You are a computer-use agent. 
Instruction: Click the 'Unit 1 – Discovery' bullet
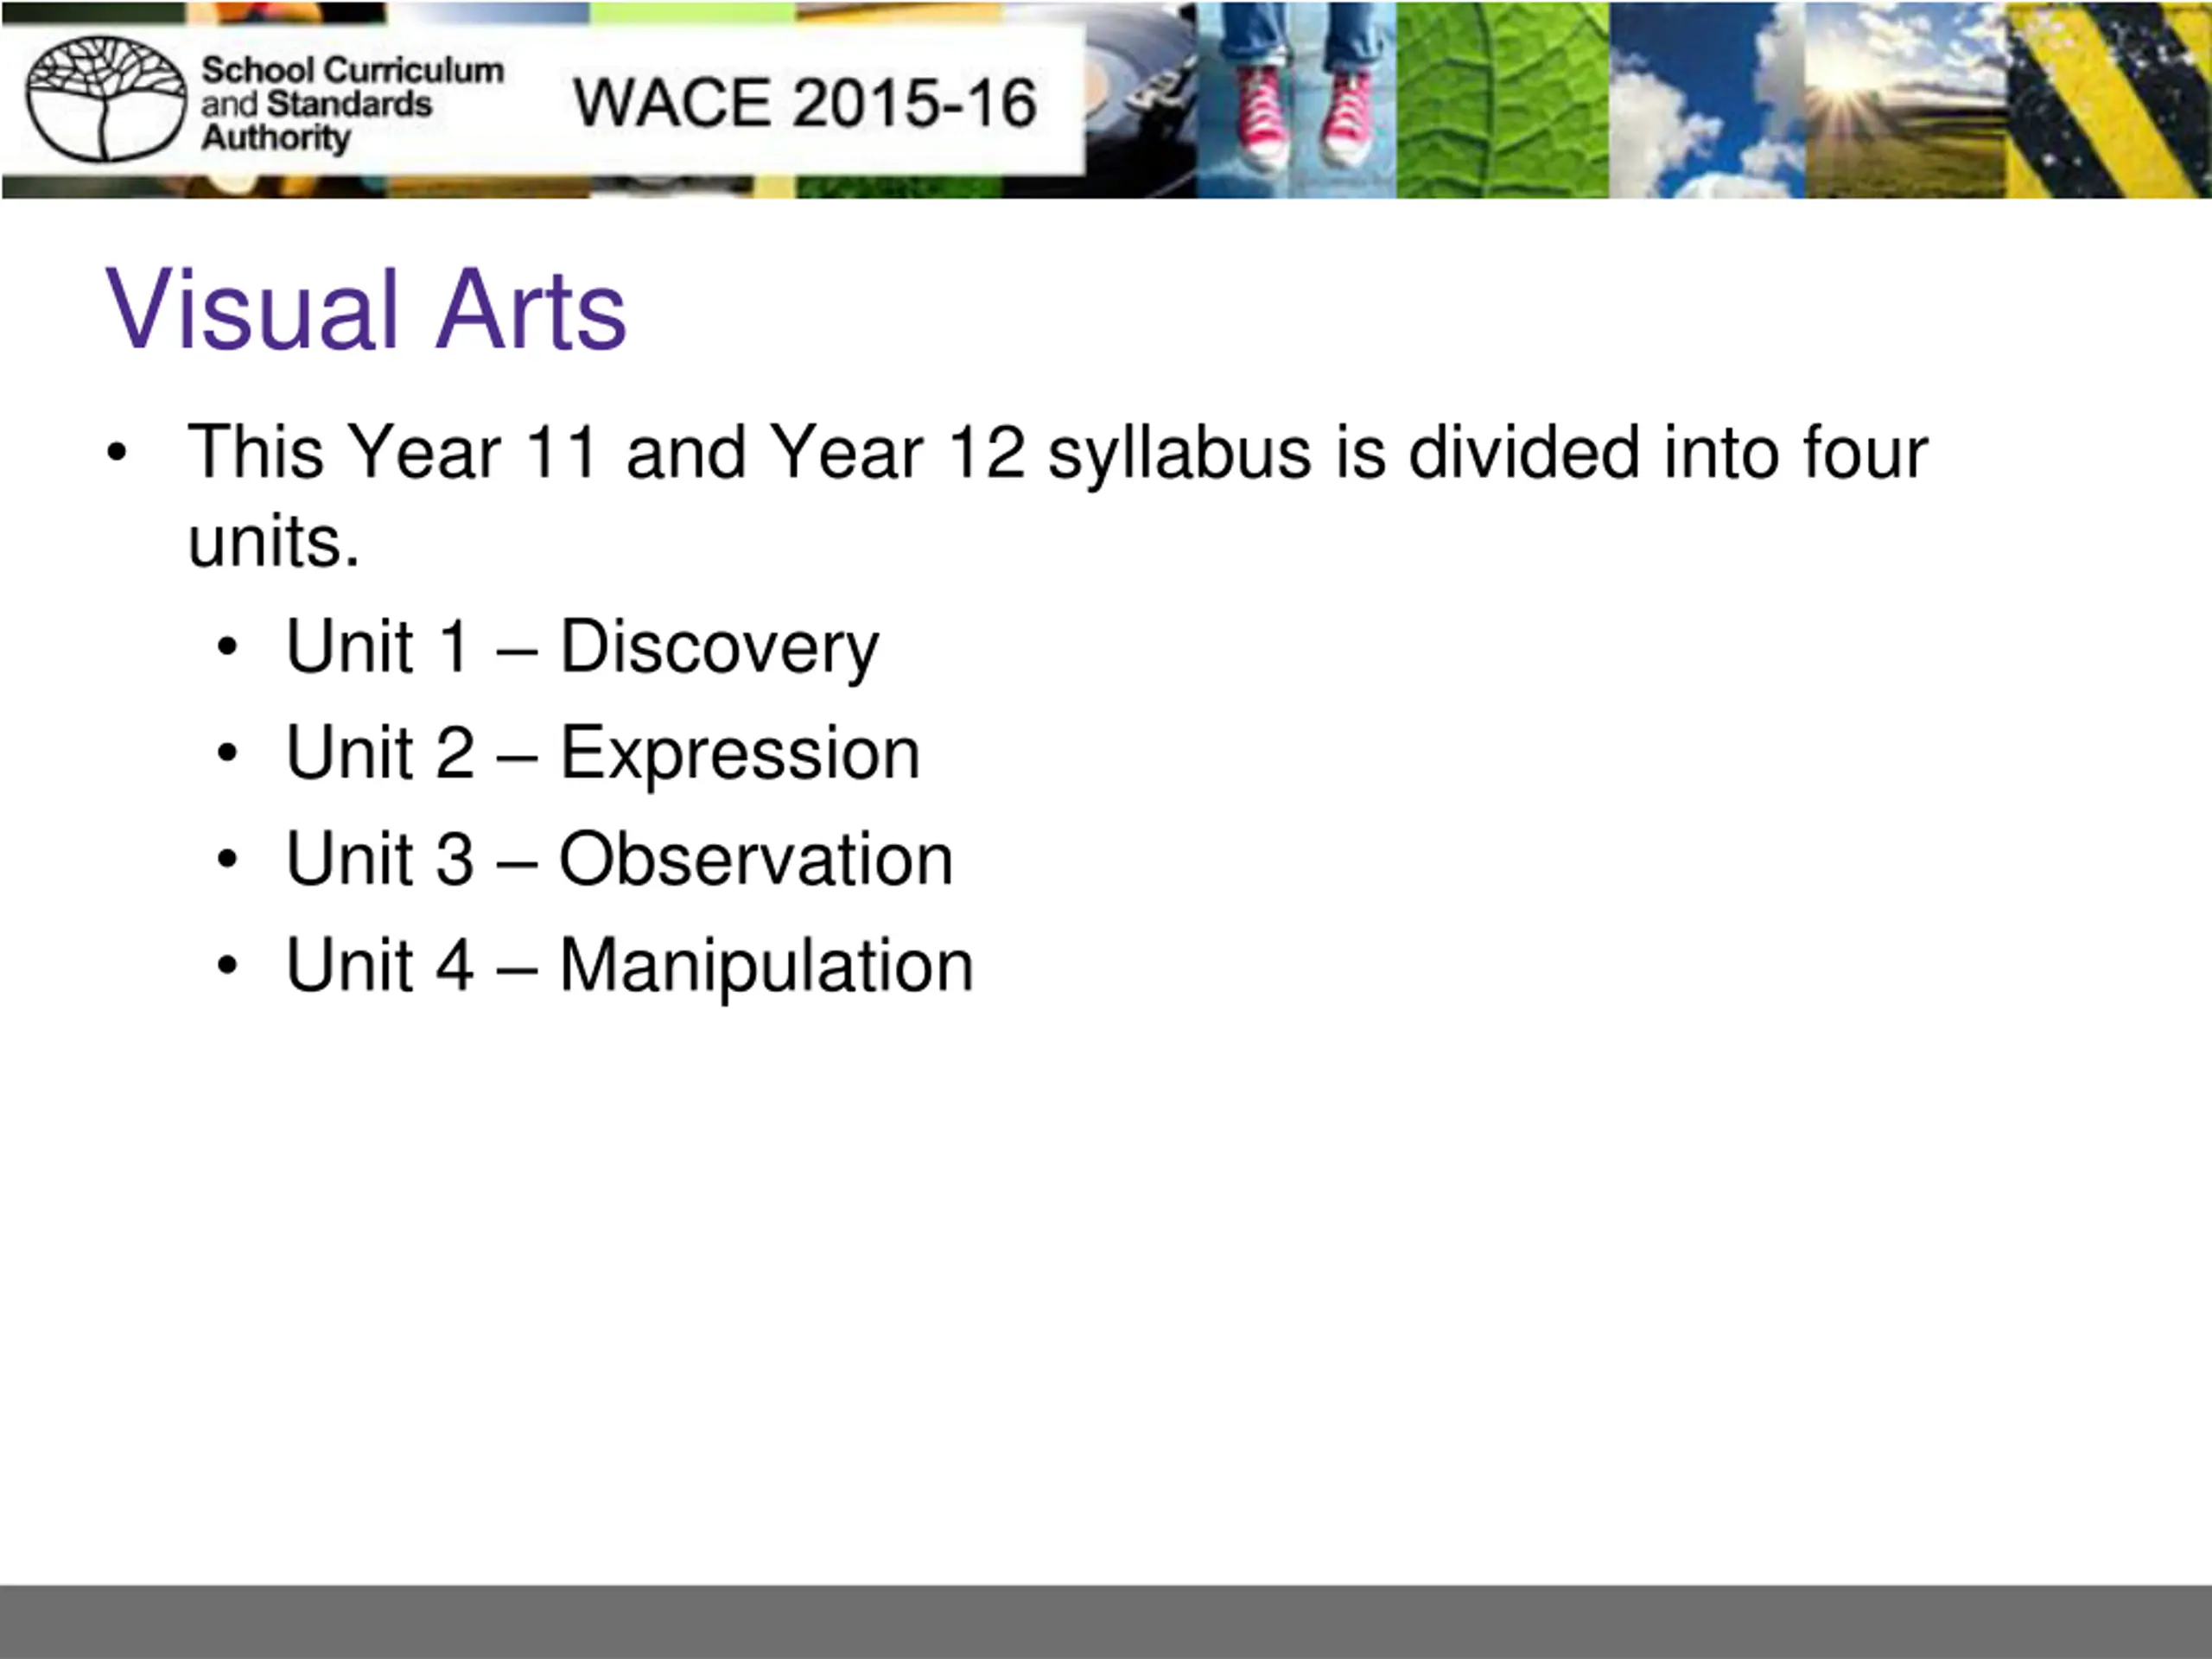(x=582, y=647)
